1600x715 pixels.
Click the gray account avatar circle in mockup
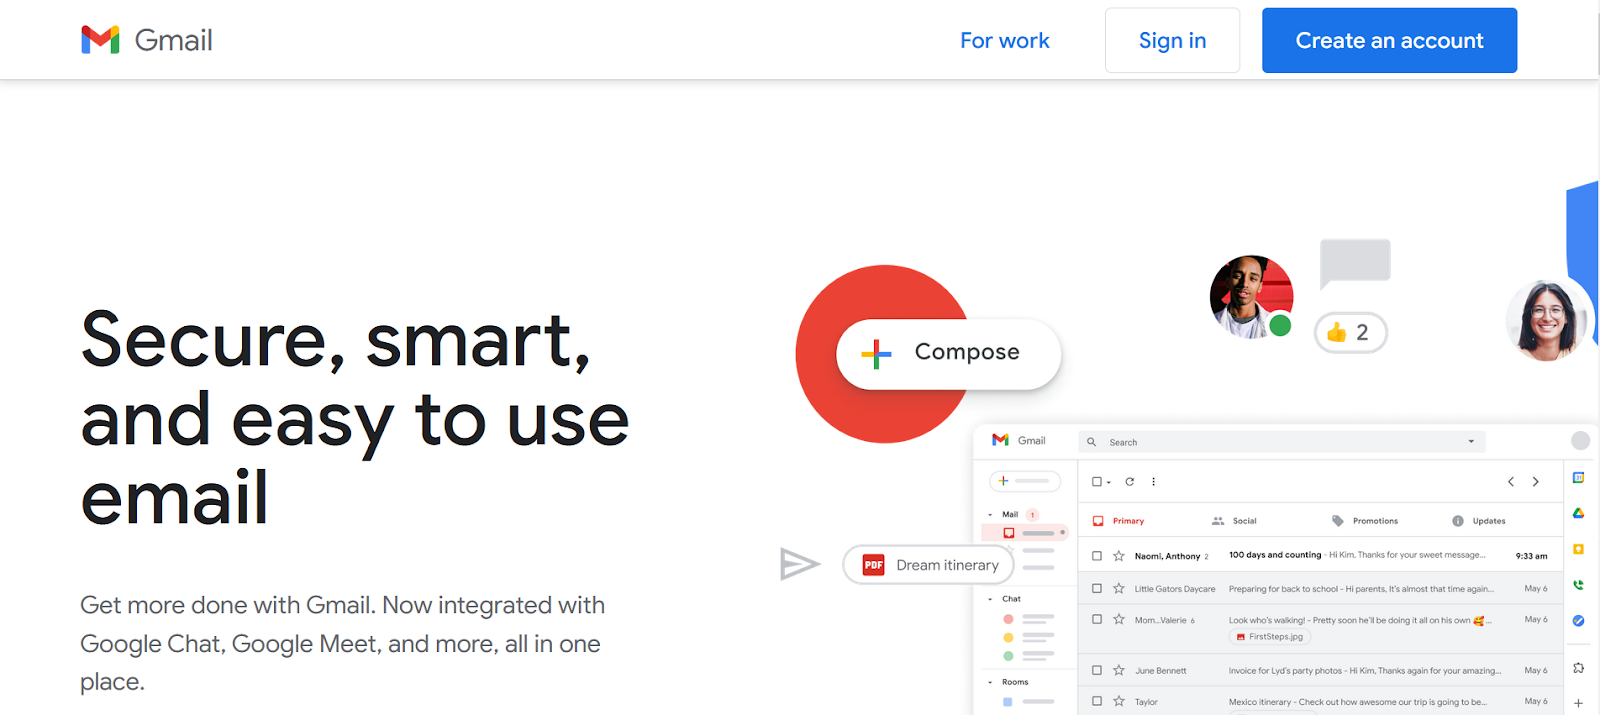pyautogui.click(x=1580, y=441)
